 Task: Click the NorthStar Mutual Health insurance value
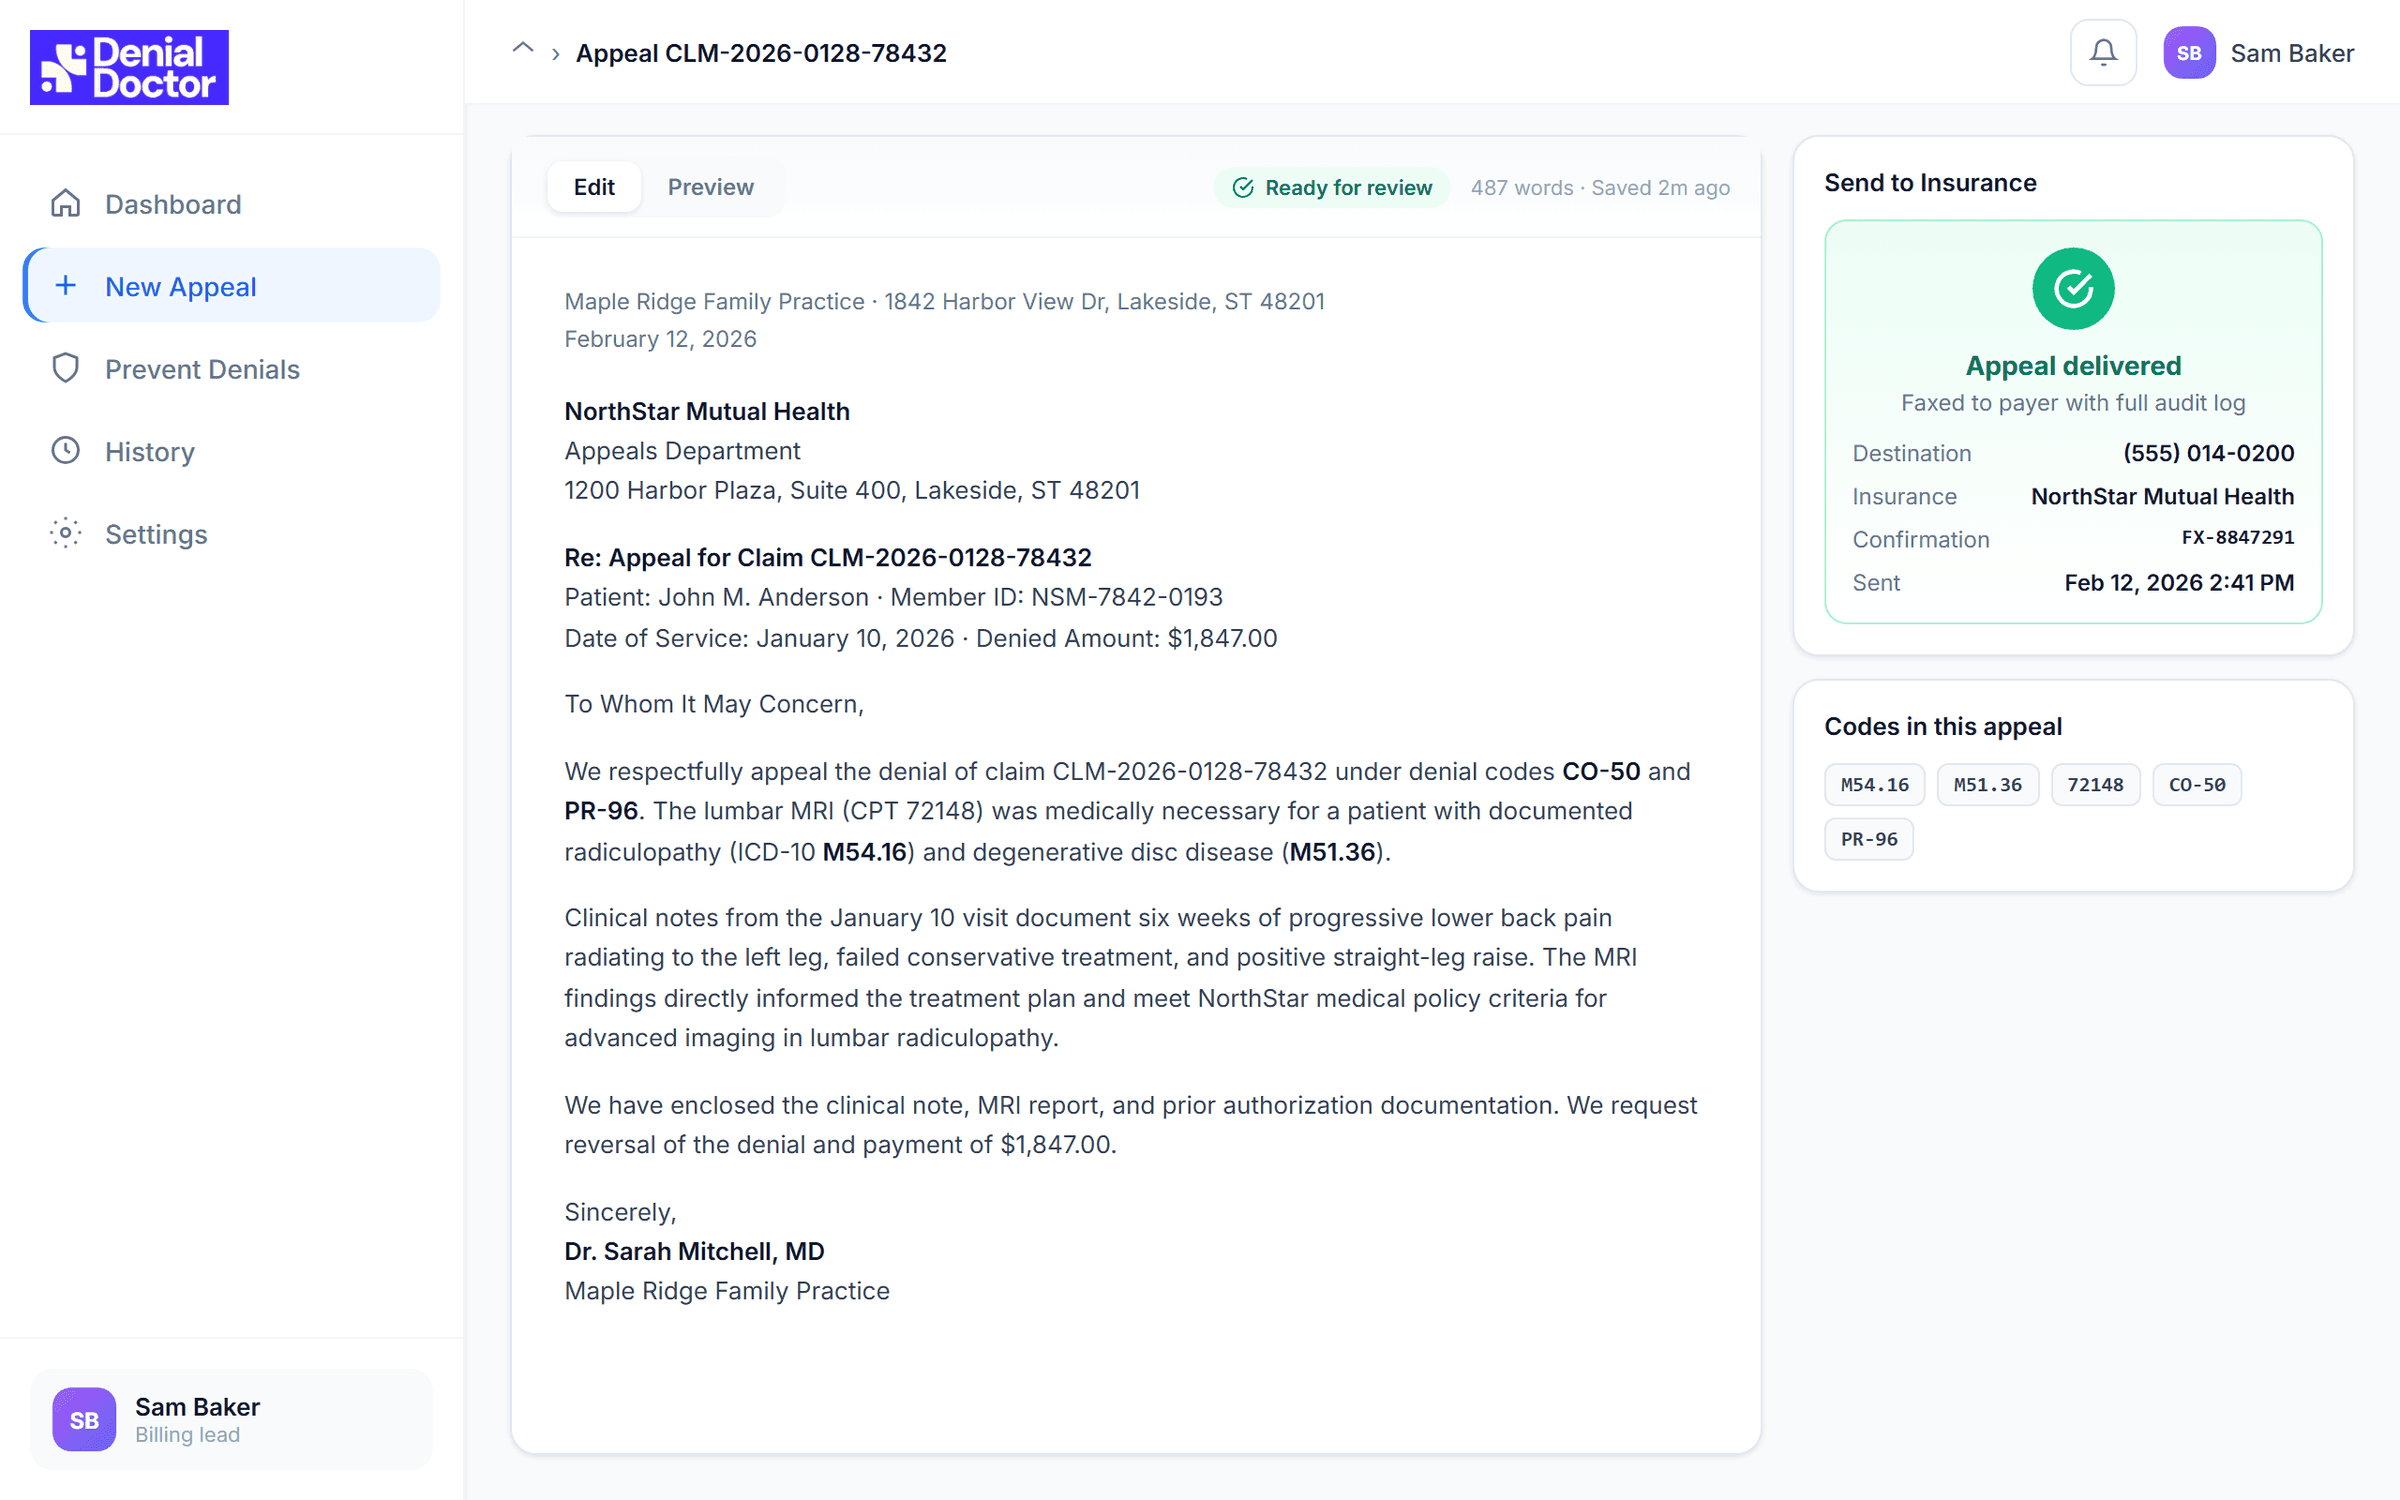(2163, 496)
